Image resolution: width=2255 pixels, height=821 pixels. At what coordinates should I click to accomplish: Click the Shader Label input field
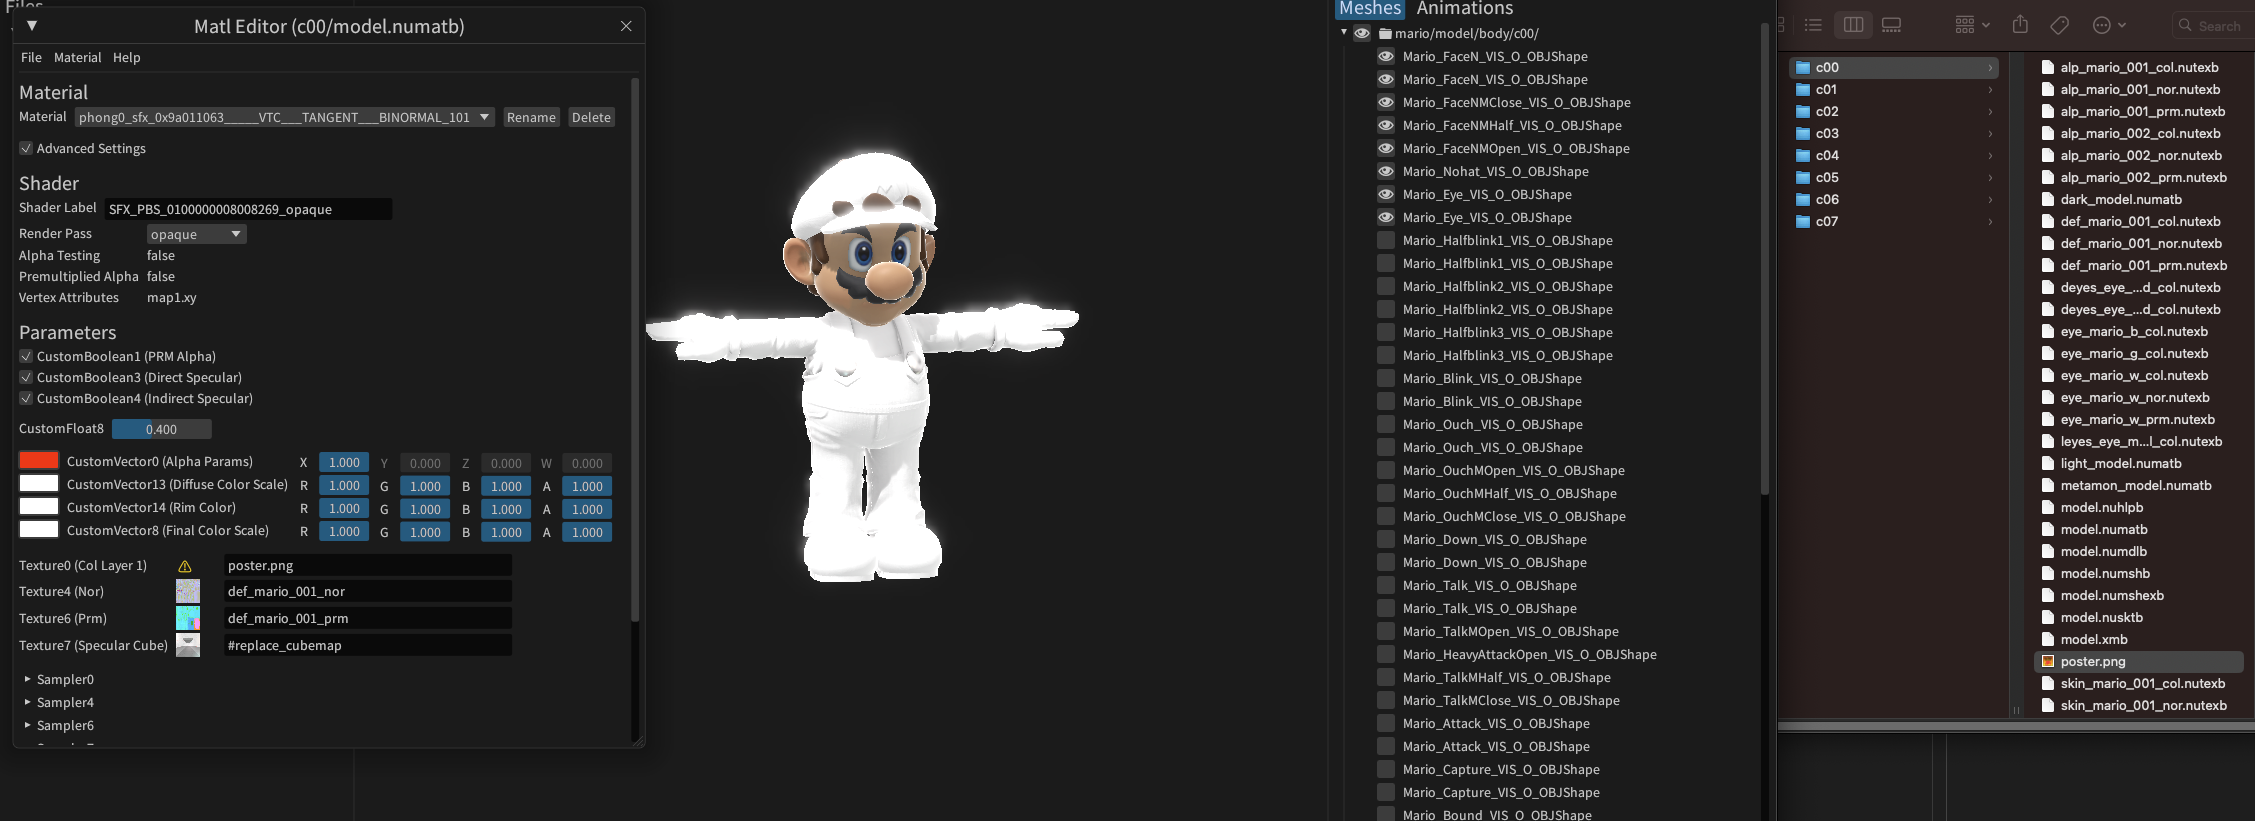coord(248,209)
